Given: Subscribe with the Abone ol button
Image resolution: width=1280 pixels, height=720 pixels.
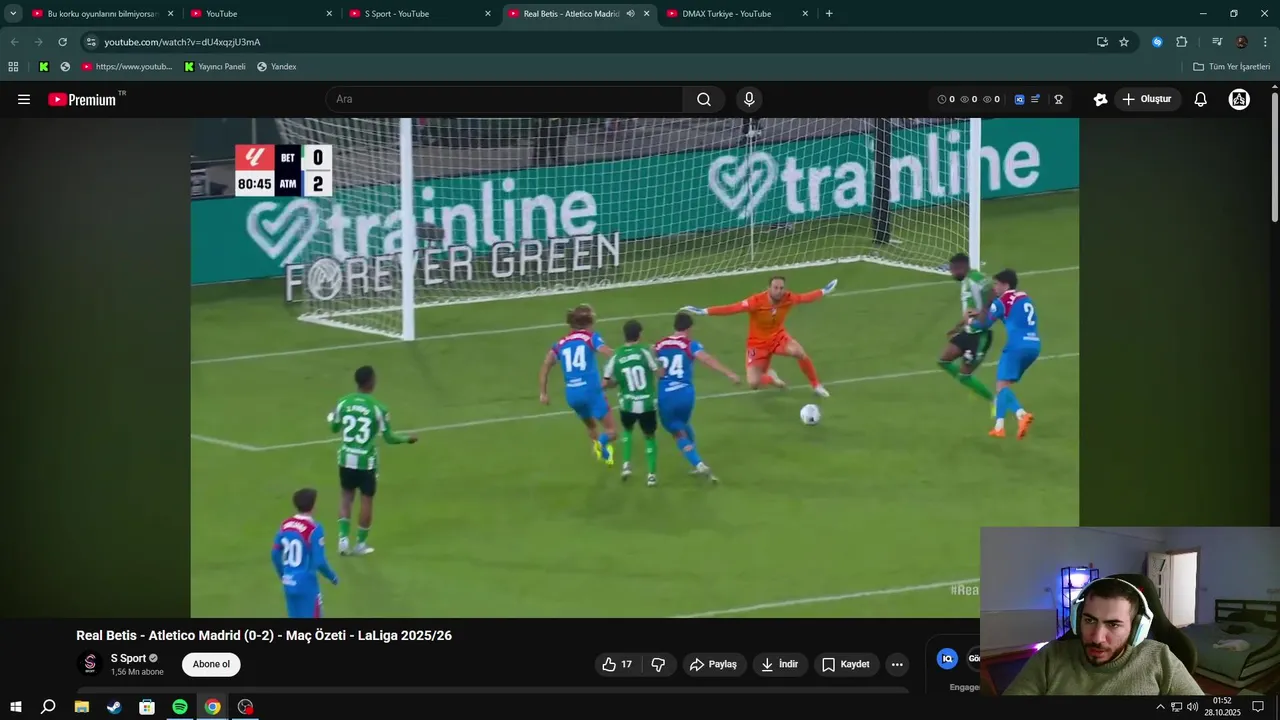Looking at the screenshot, I should pos(211,664).
